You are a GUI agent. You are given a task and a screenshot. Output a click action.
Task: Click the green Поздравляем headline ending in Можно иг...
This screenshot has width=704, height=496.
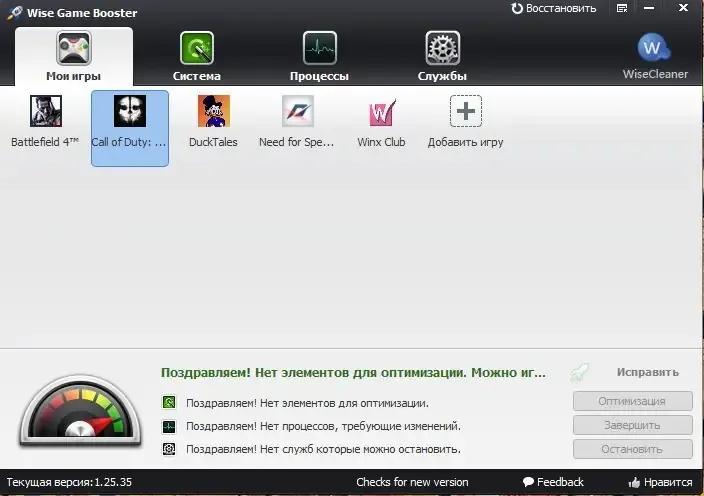(353, 373)
